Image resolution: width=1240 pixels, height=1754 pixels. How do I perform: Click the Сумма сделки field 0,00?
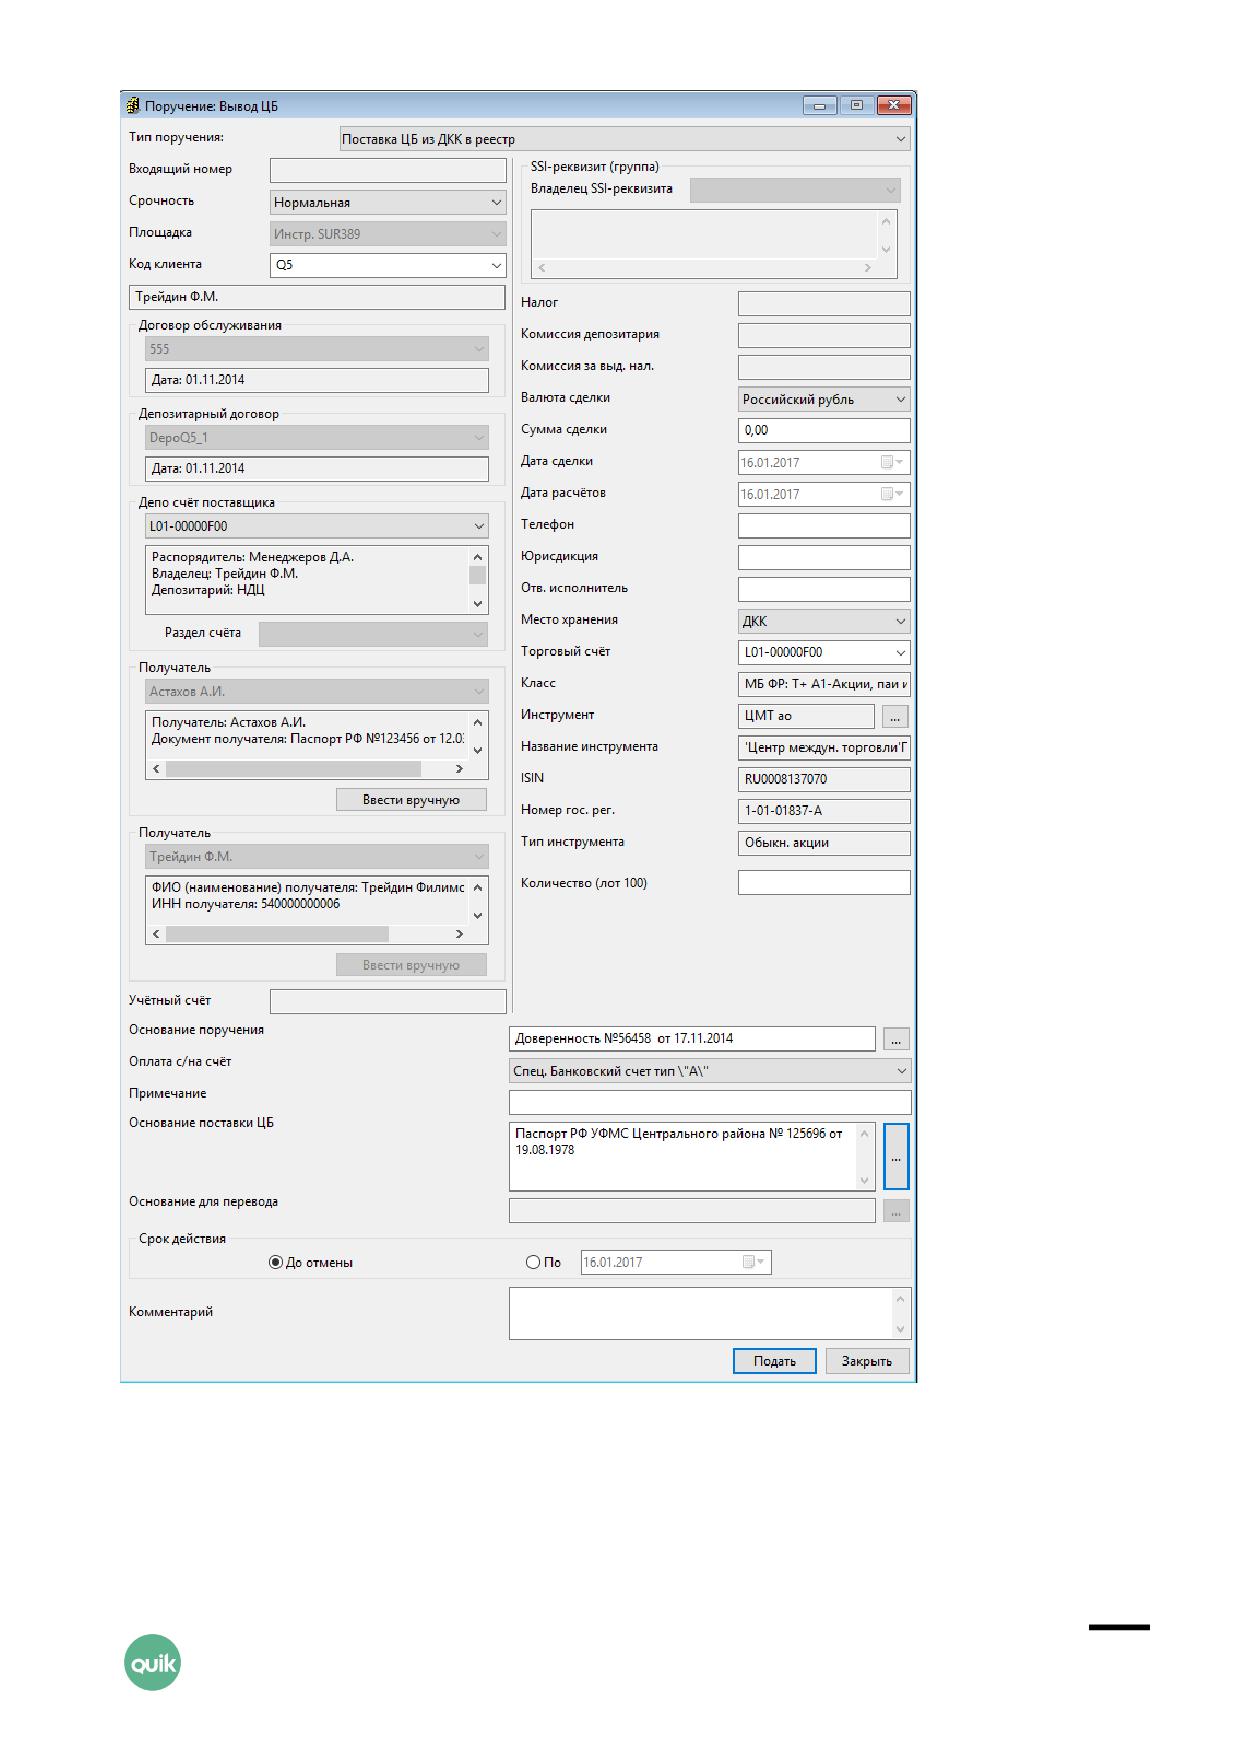tap(824, 430)
